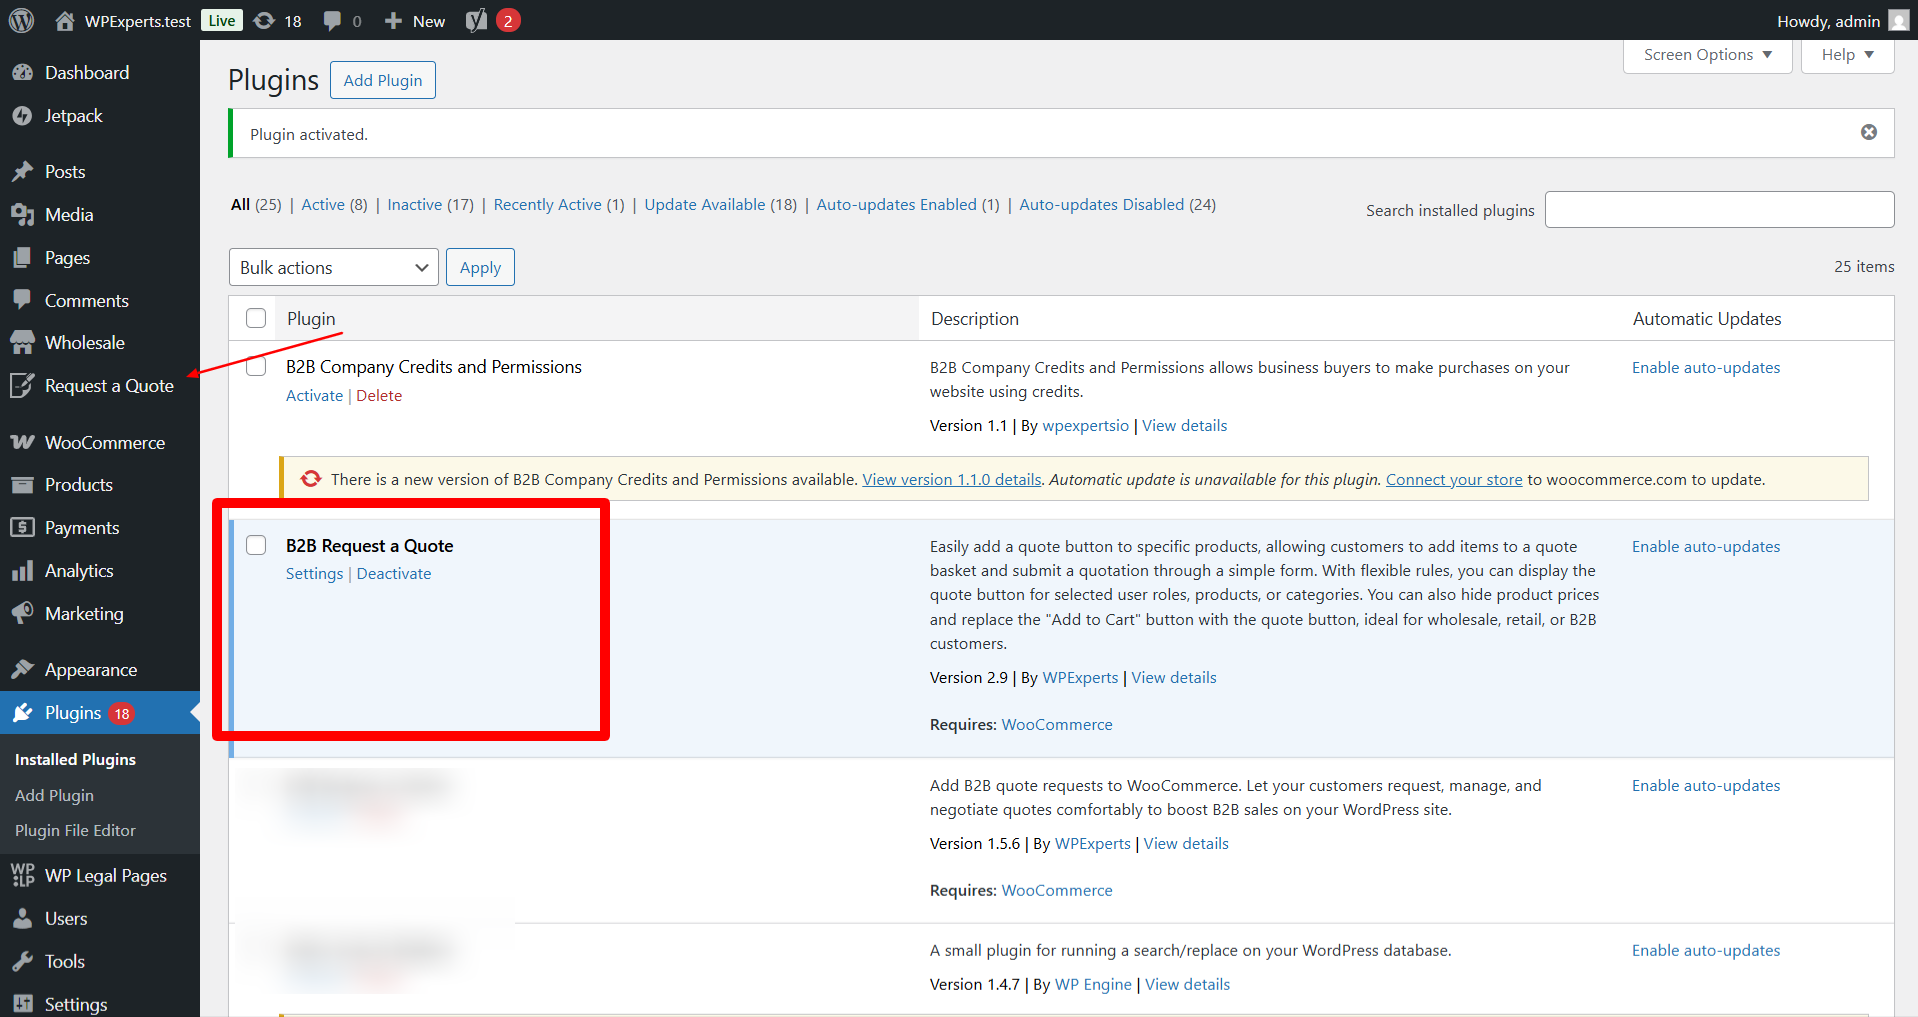
Task: Select the Wholesale sidebar icon
Action: [x=23, y=342]
